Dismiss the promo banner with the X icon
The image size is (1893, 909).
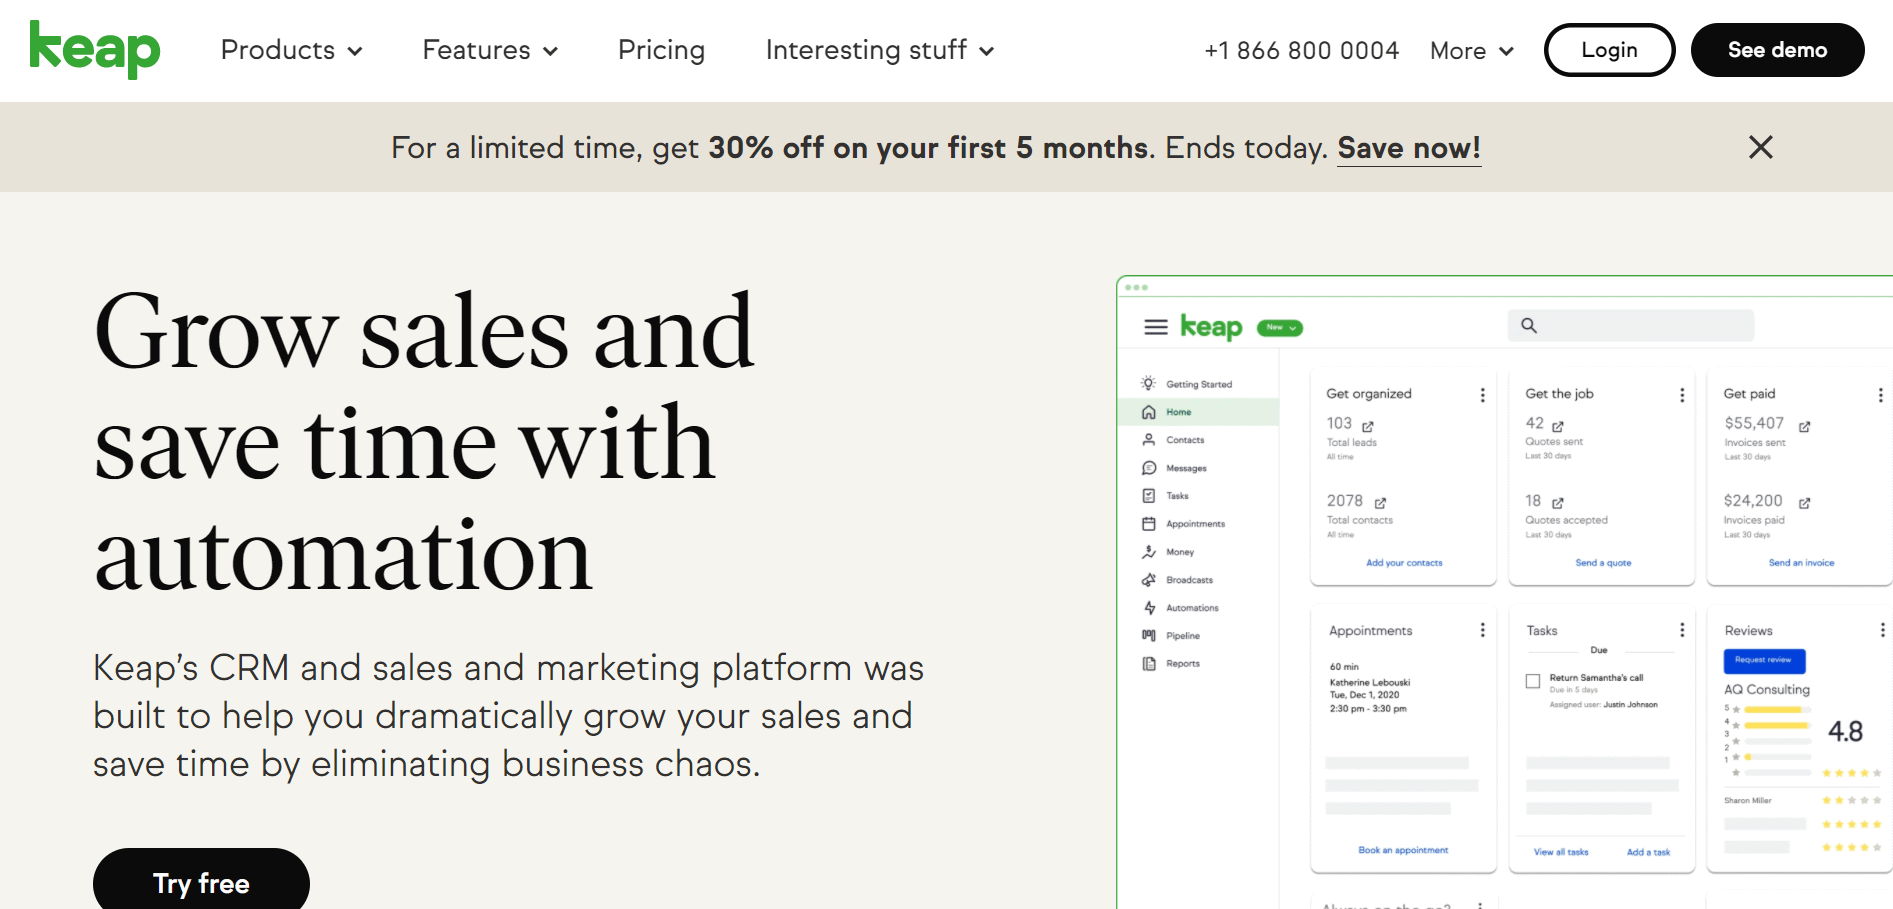point(1760,147)
